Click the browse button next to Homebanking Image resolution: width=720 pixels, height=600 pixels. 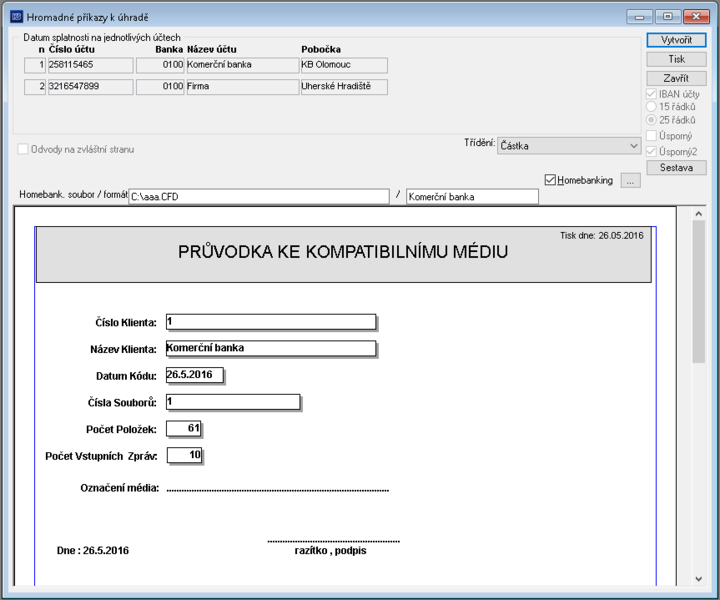(630, 180)
